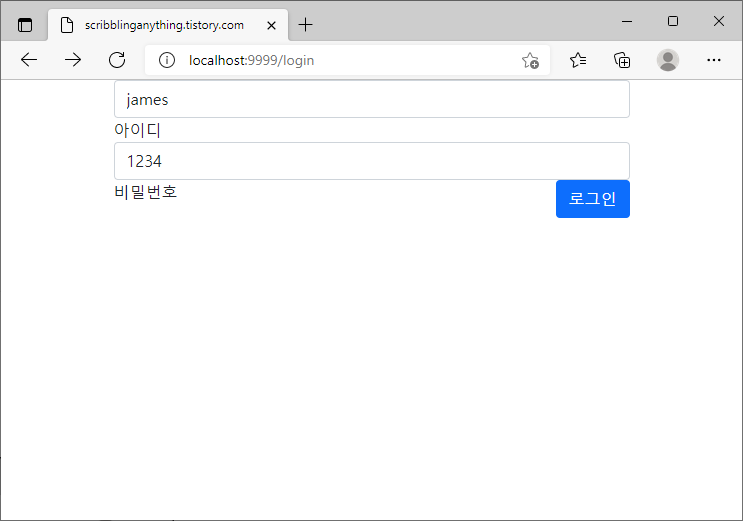Click the ID field containing james
Image resolution: width=743 pixels, height=521 pixels.
click(x=372, y=100)
